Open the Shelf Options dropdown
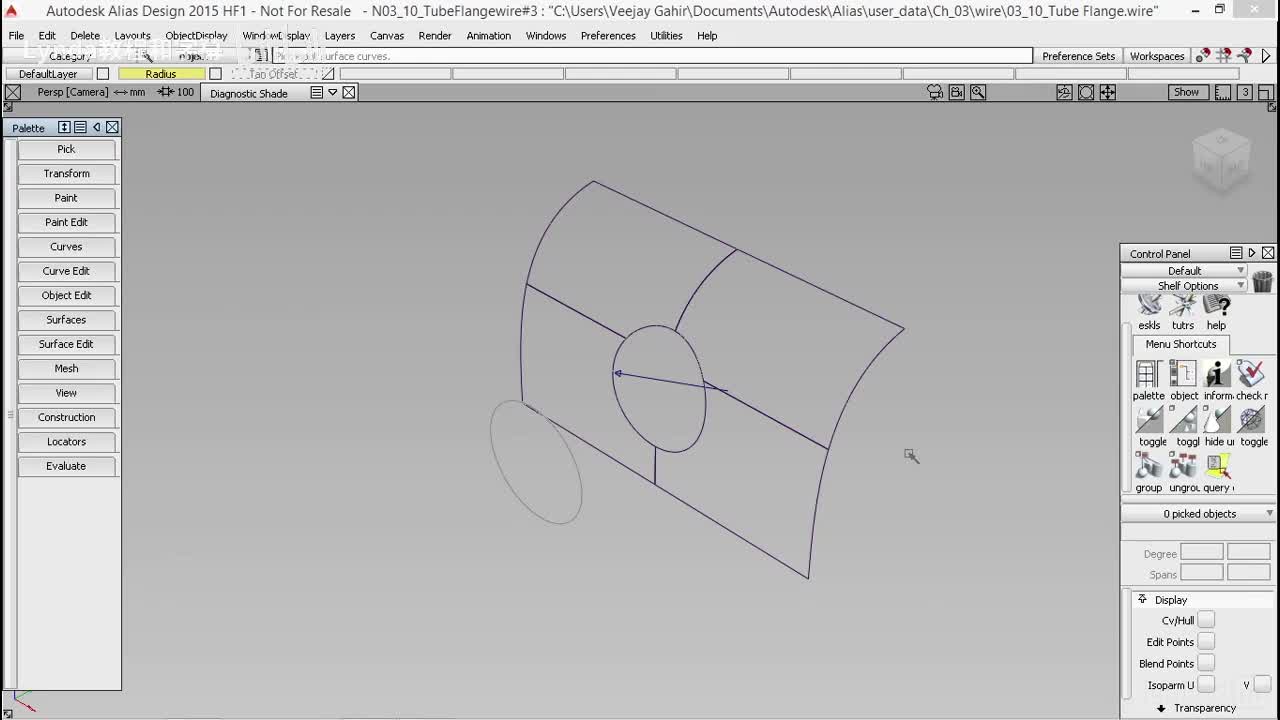This screenshot has width=1280, height=720. (1184, 285)
